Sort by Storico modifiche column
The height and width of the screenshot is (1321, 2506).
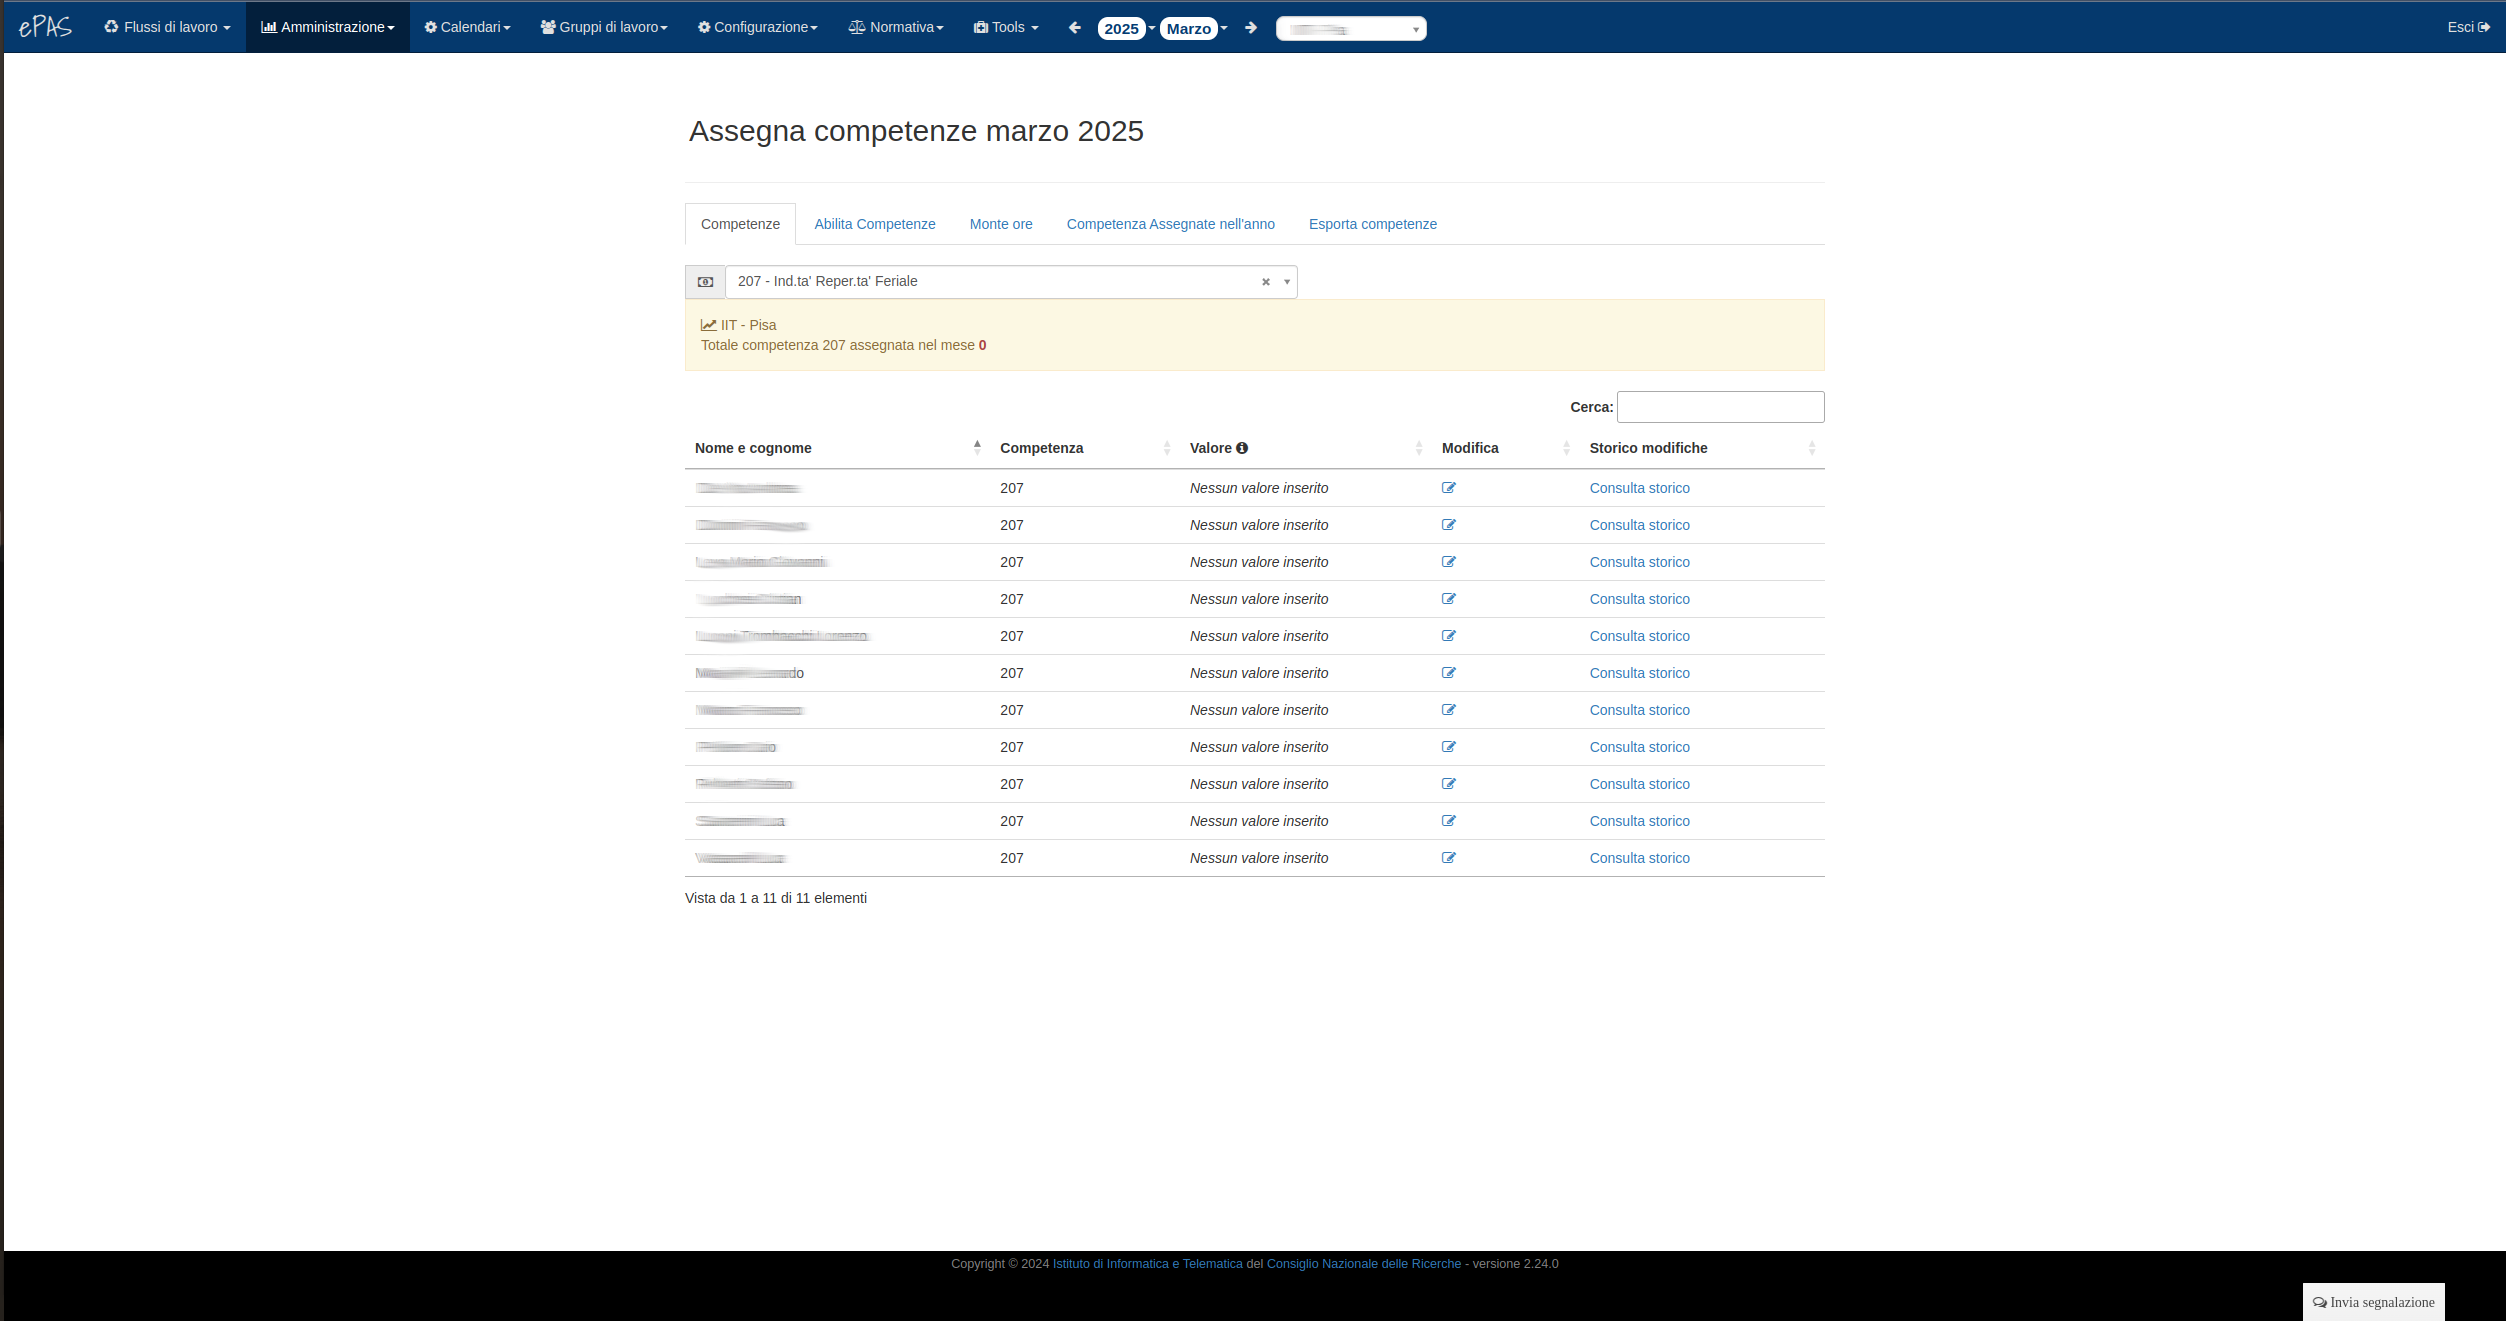click(1648, 448)
